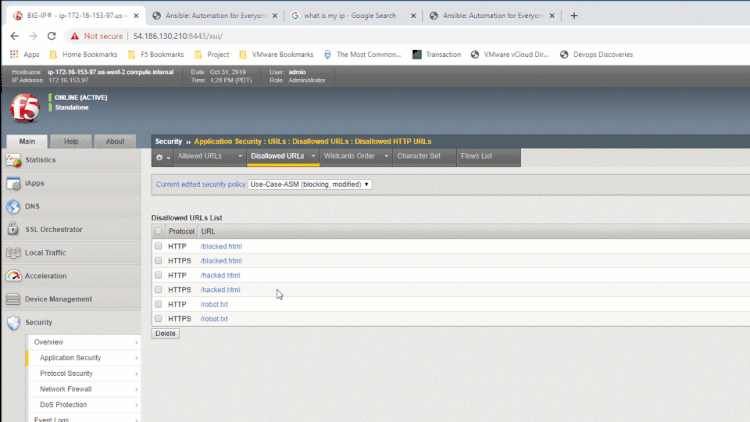
Task: Open the gear settings menu in Security bar
Action: [x=161, y=157]
